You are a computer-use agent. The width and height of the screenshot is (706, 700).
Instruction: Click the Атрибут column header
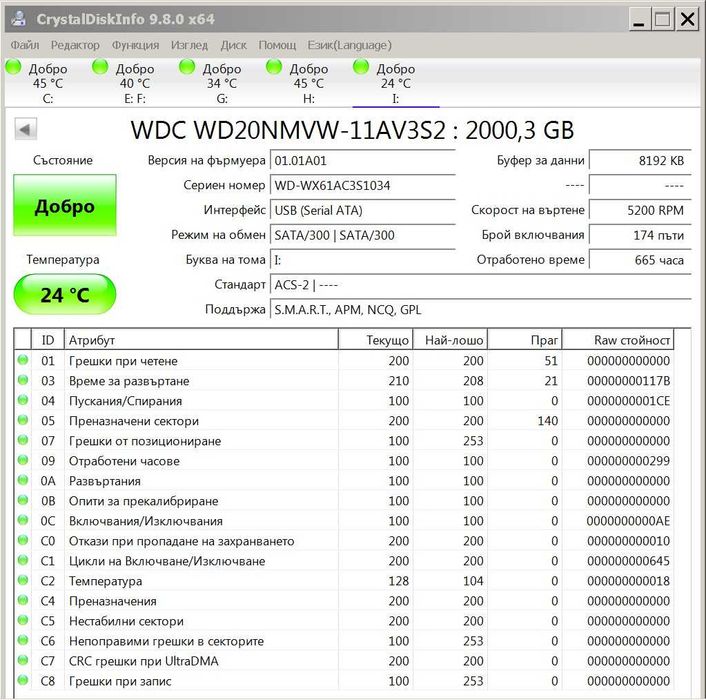[201, 340]
